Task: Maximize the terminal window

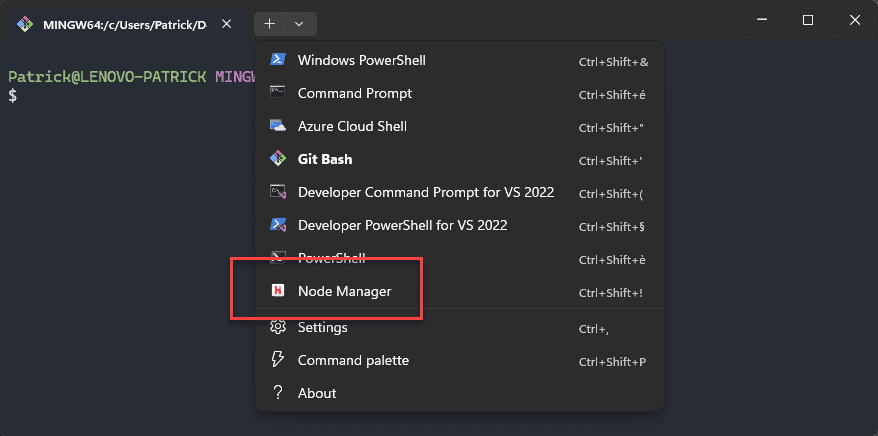Action: (807, 20)
